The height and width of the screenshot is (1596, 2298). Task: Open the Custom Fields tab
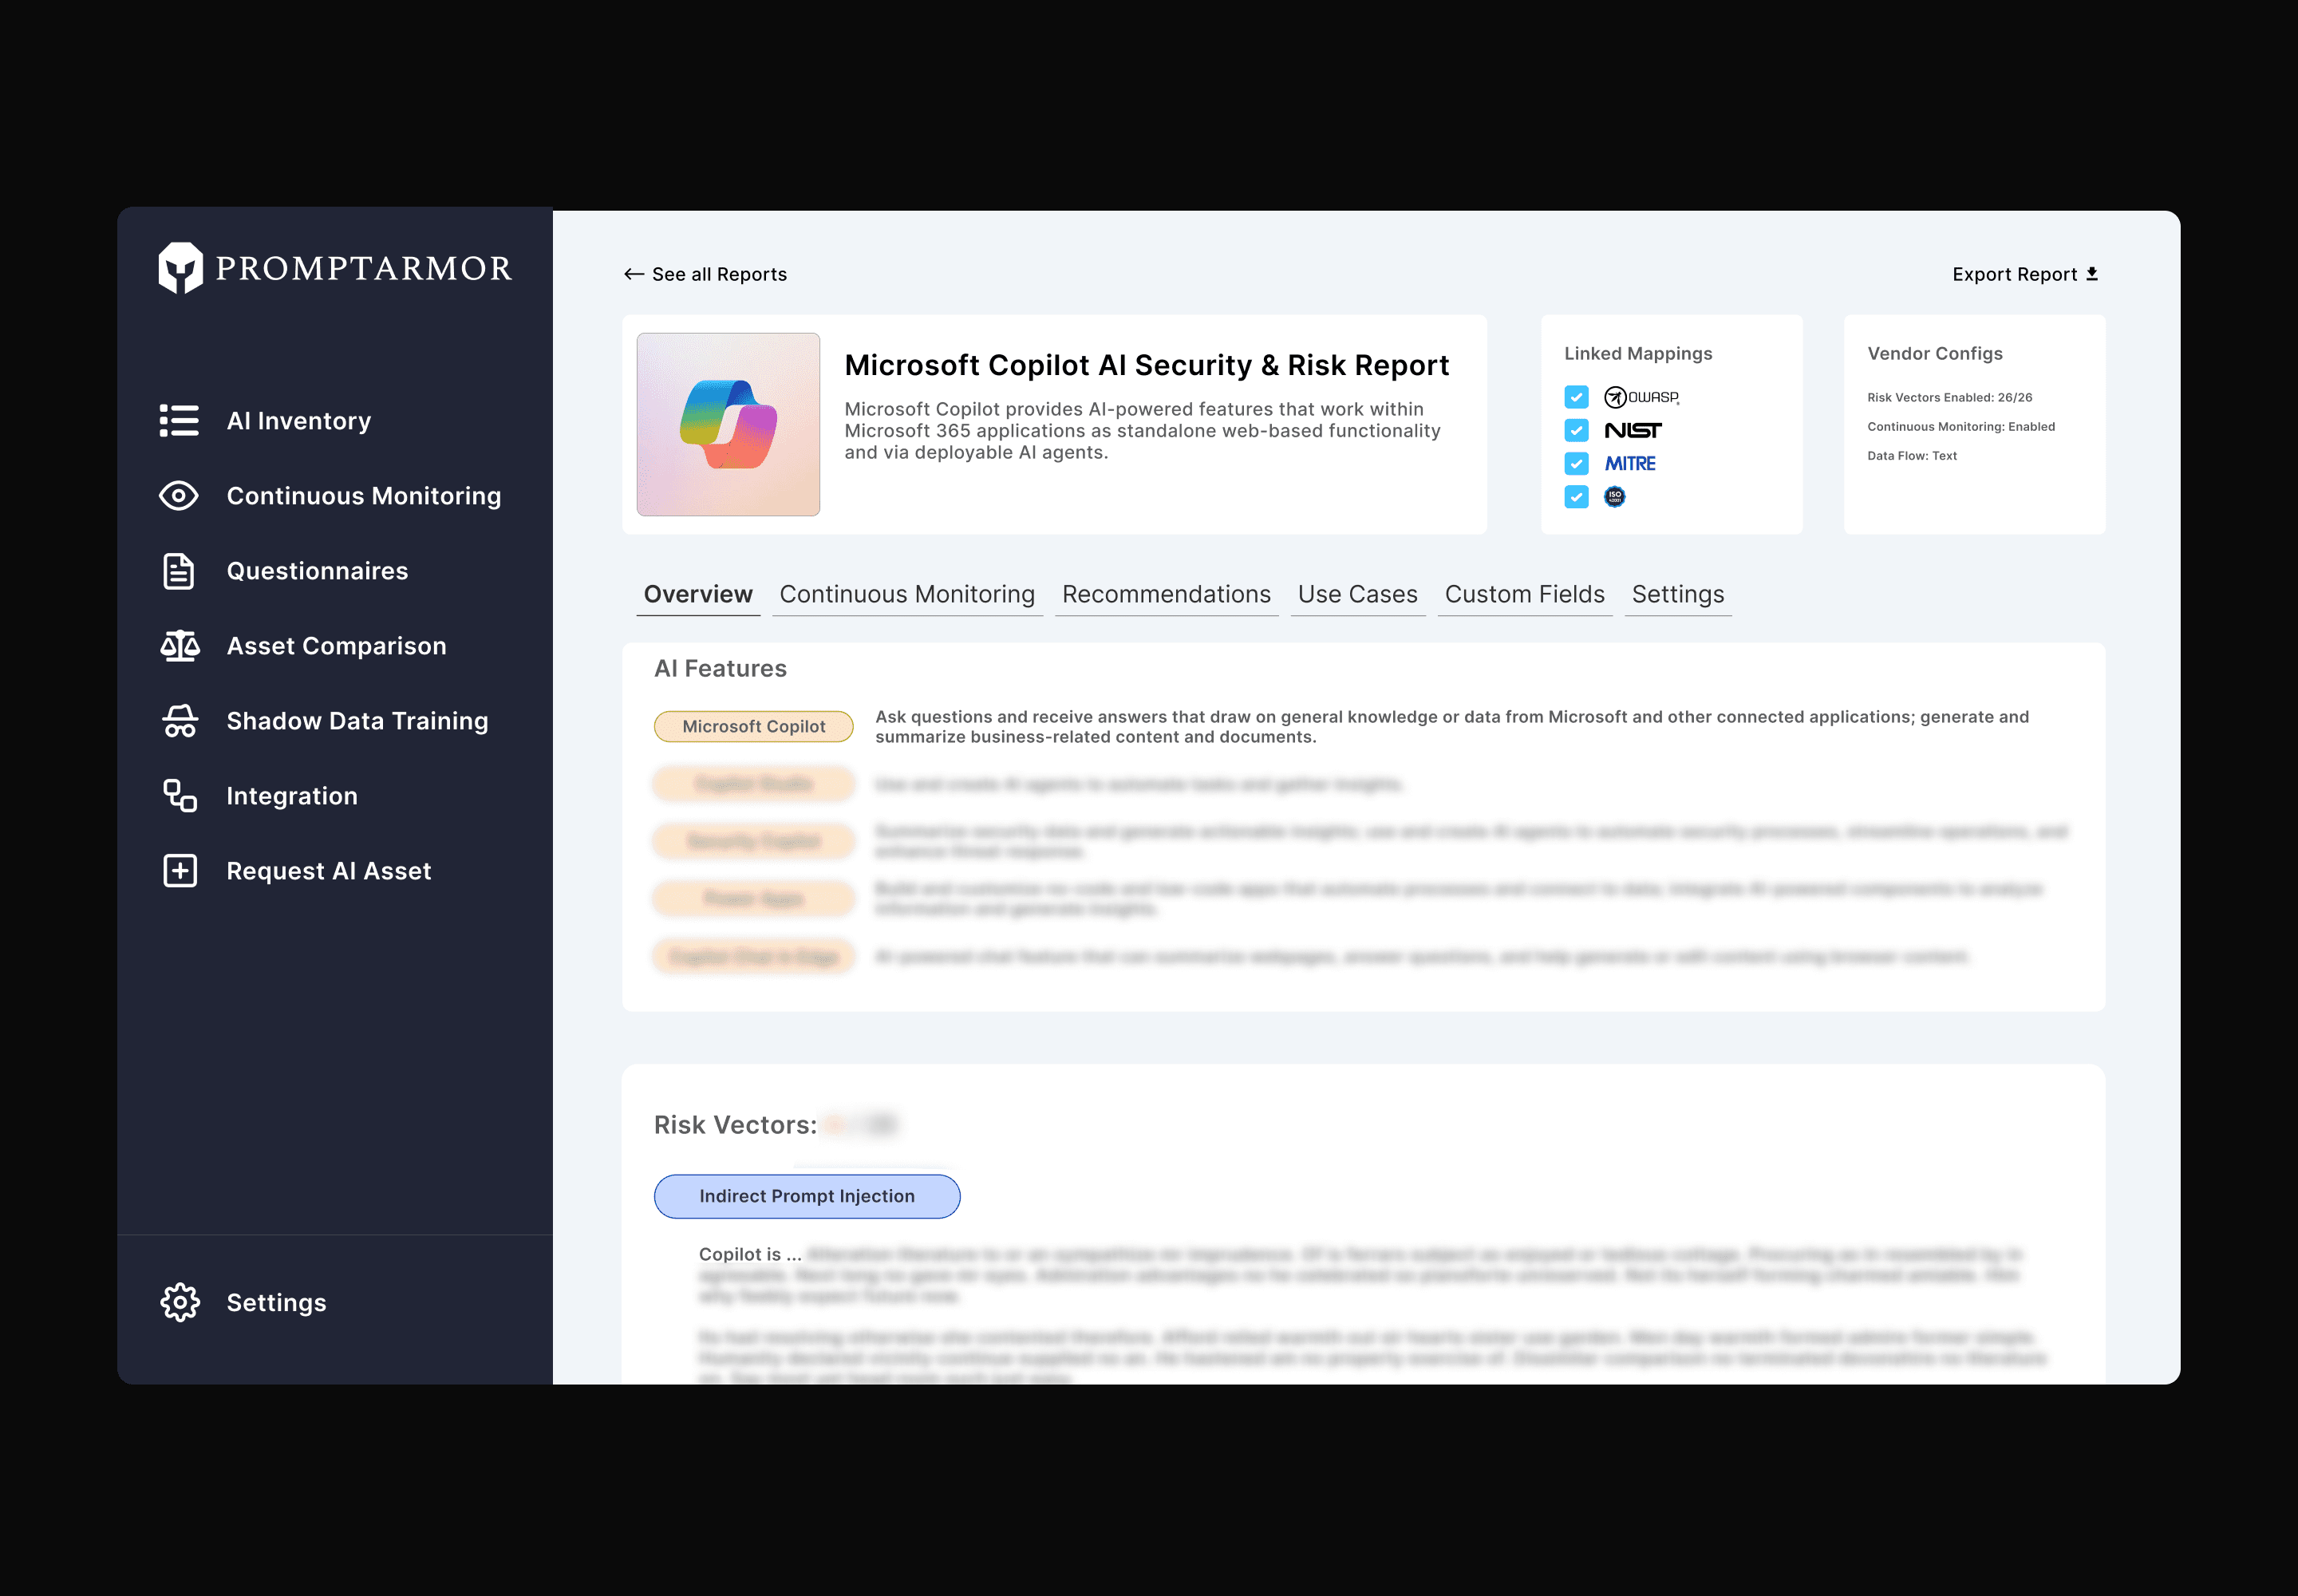(1524, 594)
